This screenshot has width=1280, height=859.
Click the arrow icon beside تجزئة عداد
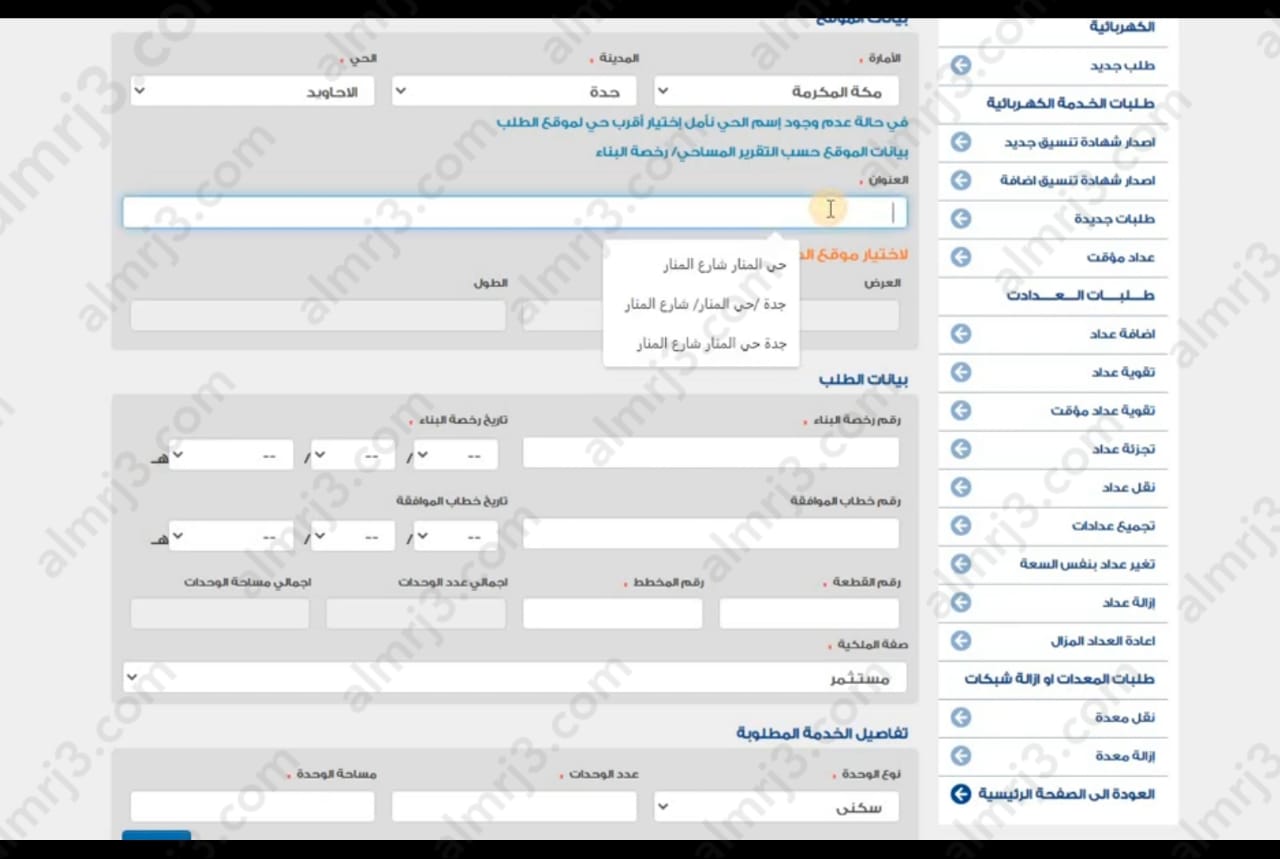click(x=960, y=449)
